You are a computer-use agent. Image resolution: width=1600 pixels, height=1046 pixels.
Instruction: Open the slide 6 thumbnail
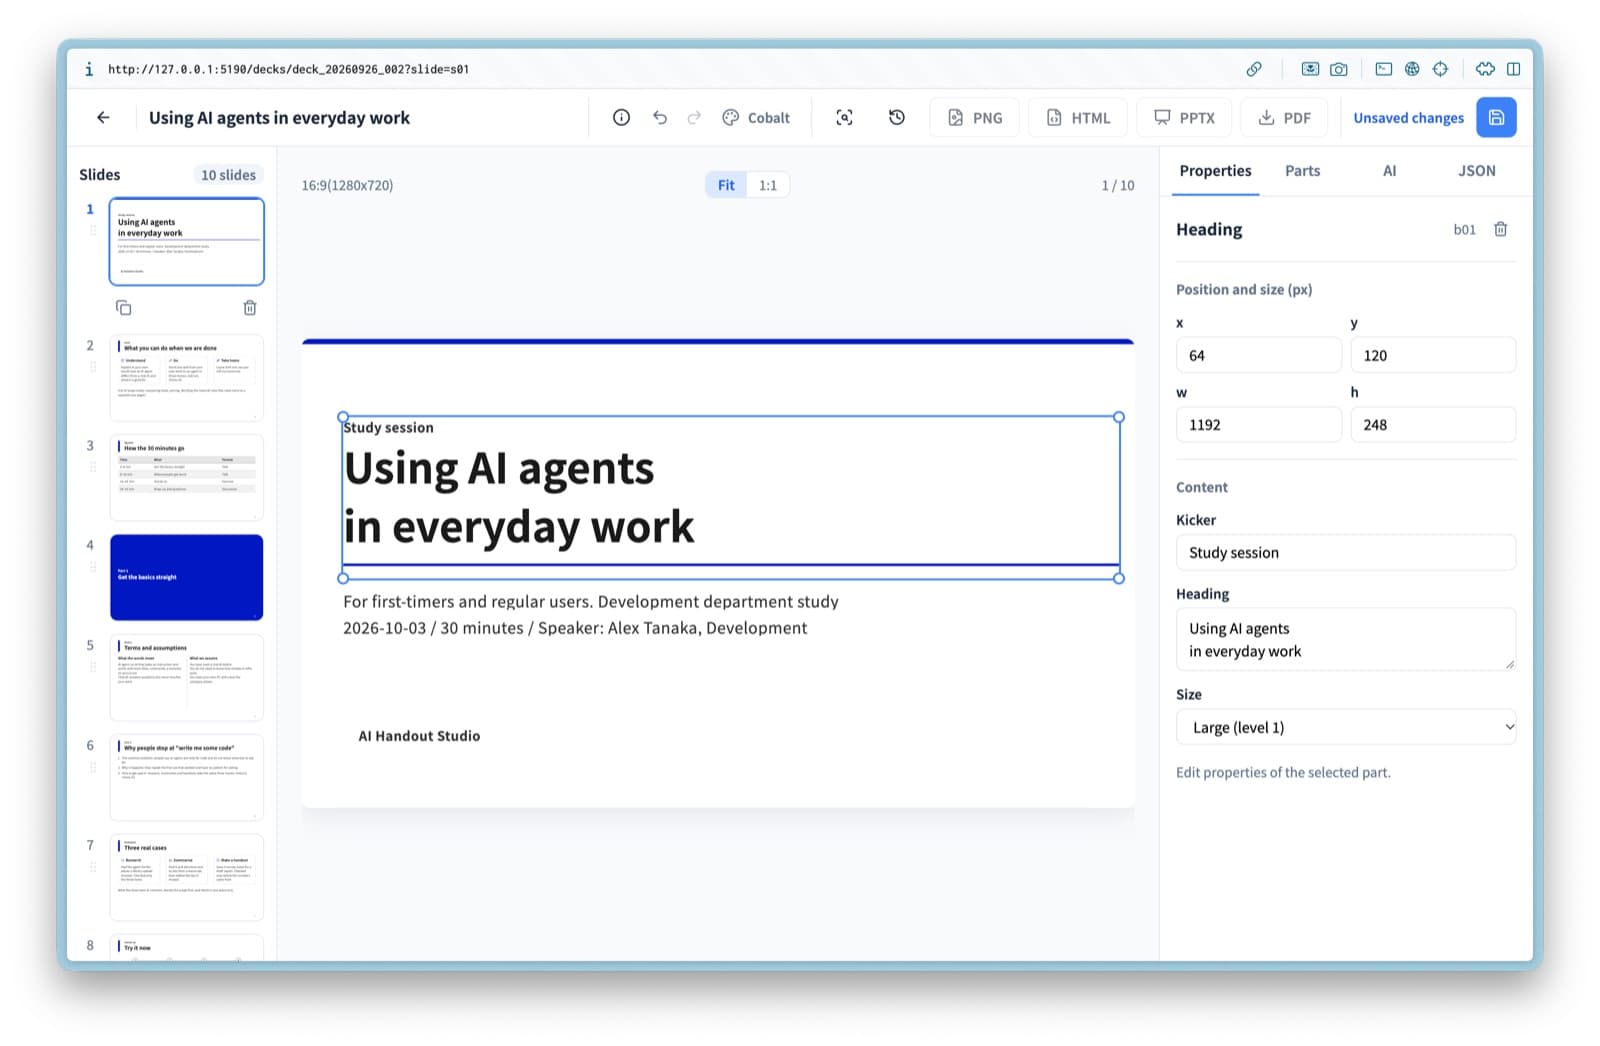click(x=187, y=777)
